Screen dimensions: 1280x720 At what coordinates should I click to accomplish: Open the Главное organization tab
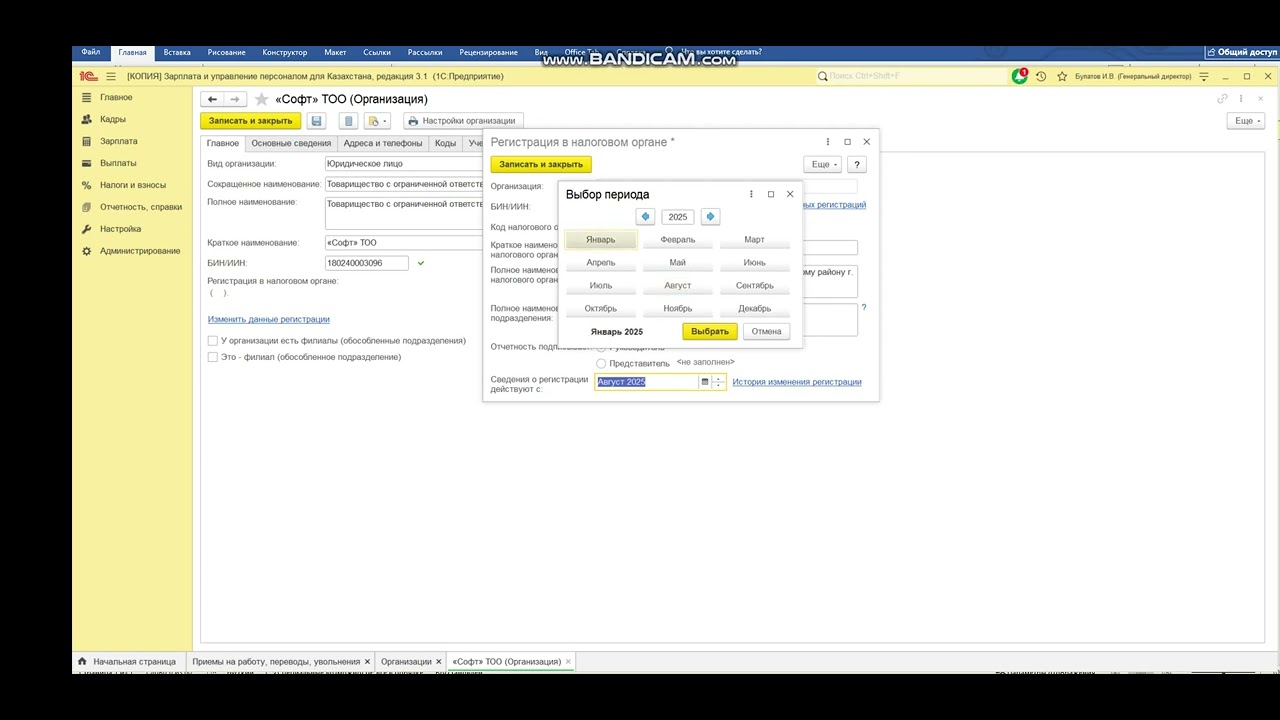[223, 143]
